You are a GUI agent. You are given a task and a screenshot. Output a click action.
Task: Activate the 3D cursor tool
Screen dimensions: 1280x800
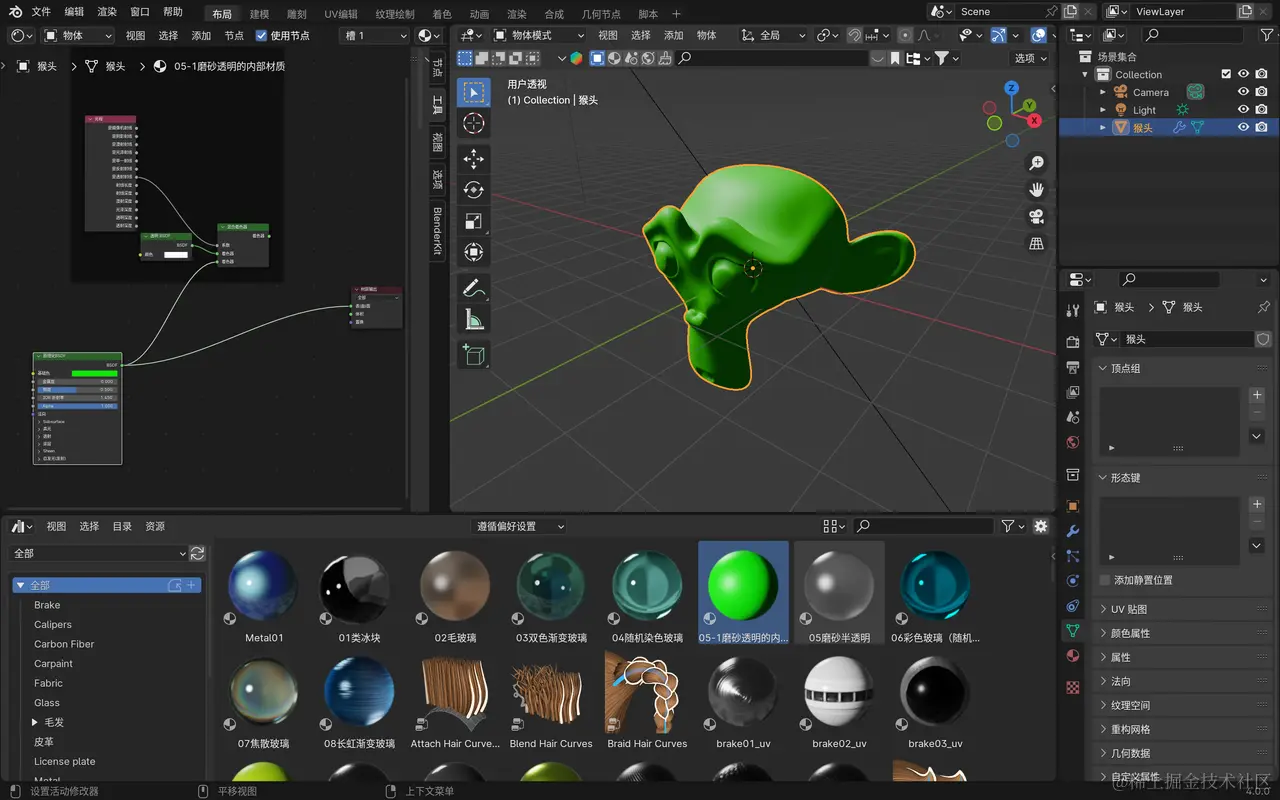click(x=474, y=123)
